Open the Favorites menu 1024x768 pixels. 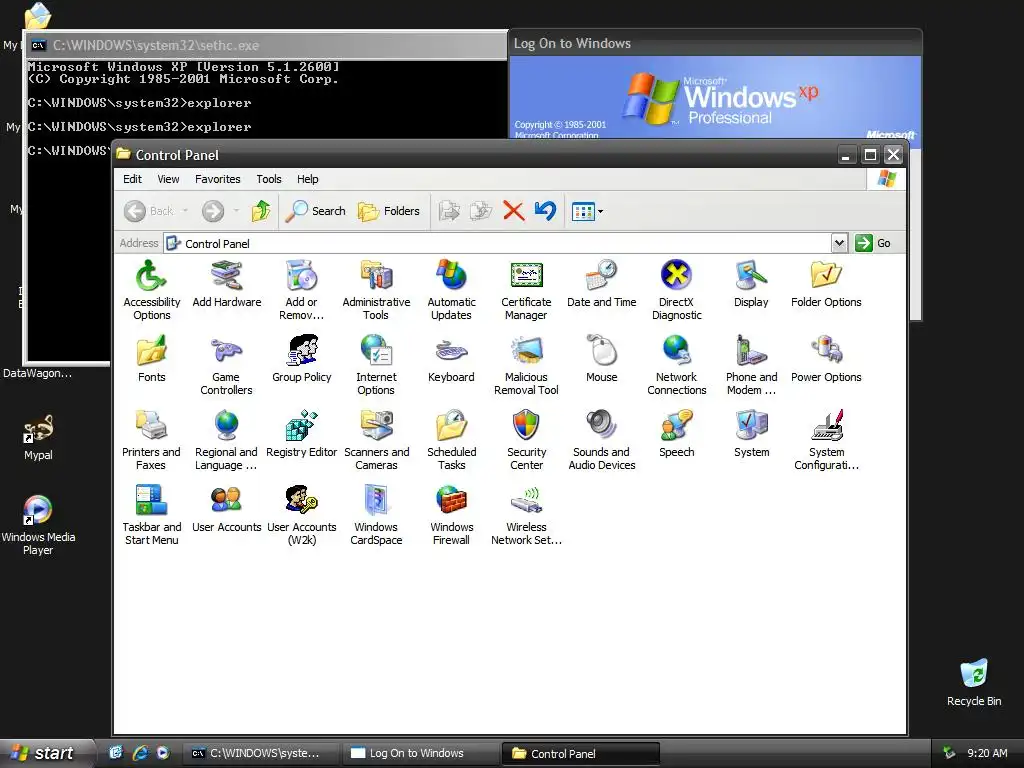coord(217,179)
